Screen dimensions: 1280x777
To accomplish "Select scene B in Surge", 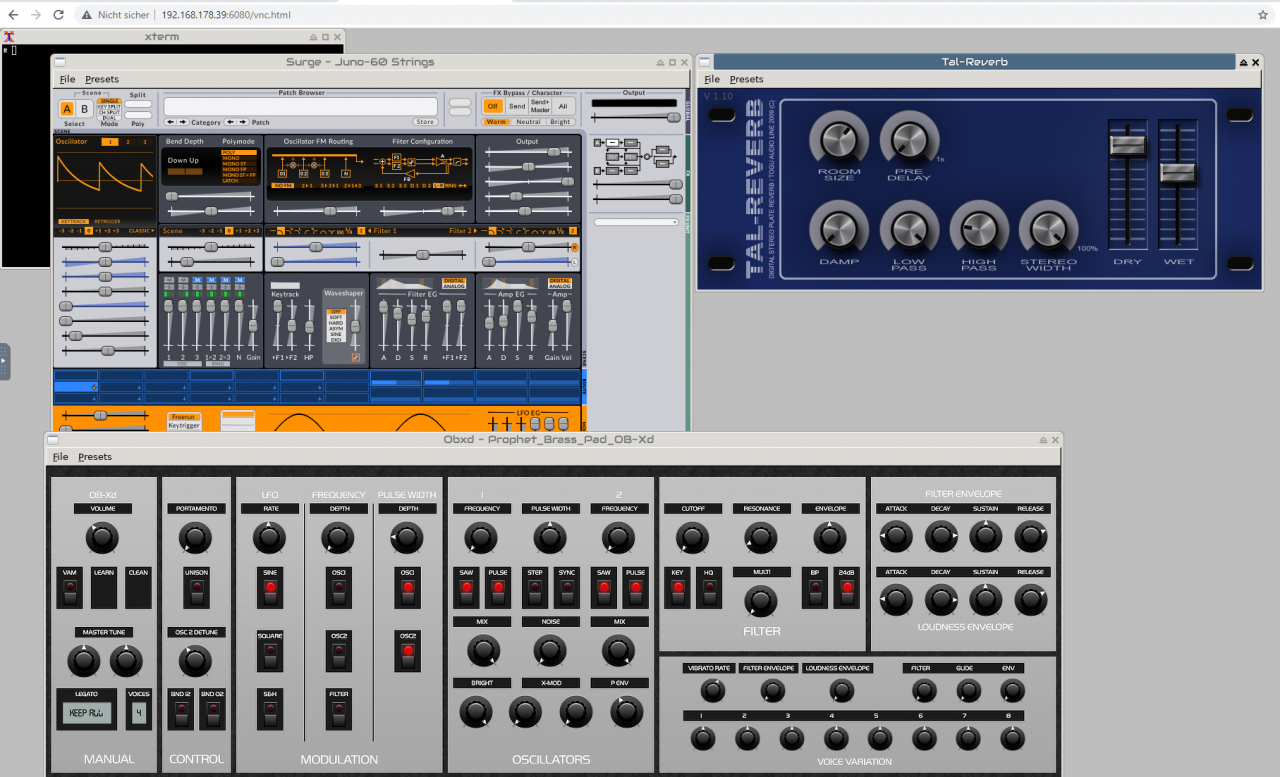I will [x=84, y=109].
